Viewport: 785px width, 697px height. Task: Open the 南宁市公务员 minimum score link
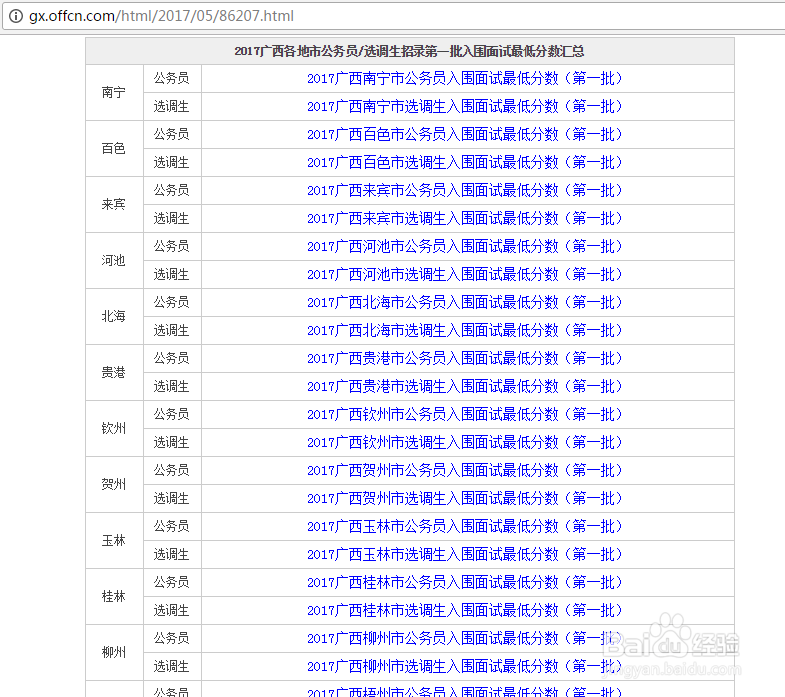coord(465,79)
